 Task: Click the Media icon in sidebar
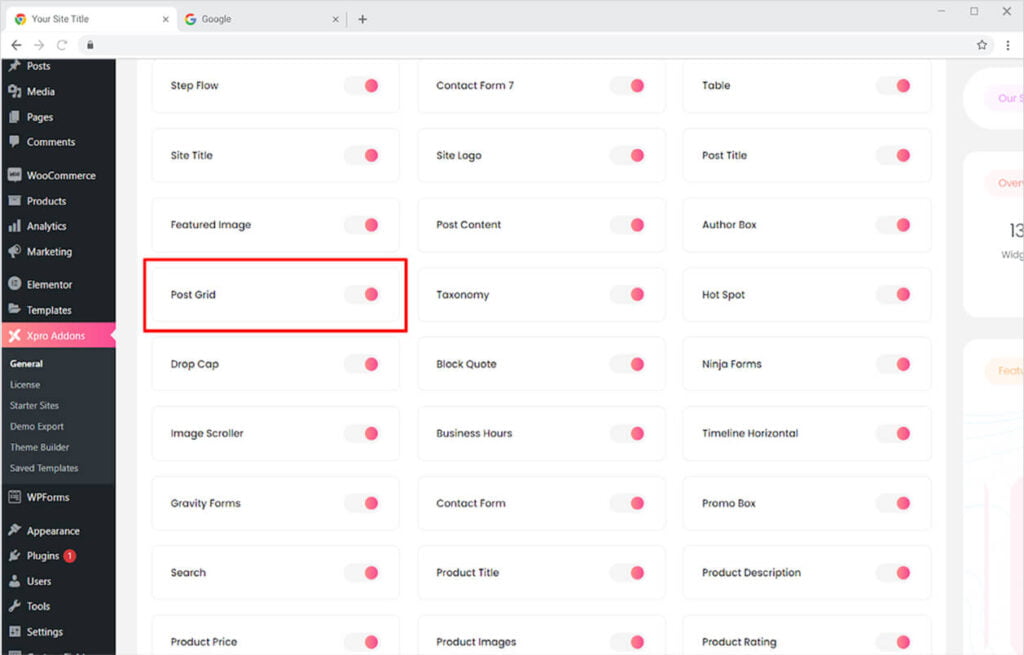[14, 91]
